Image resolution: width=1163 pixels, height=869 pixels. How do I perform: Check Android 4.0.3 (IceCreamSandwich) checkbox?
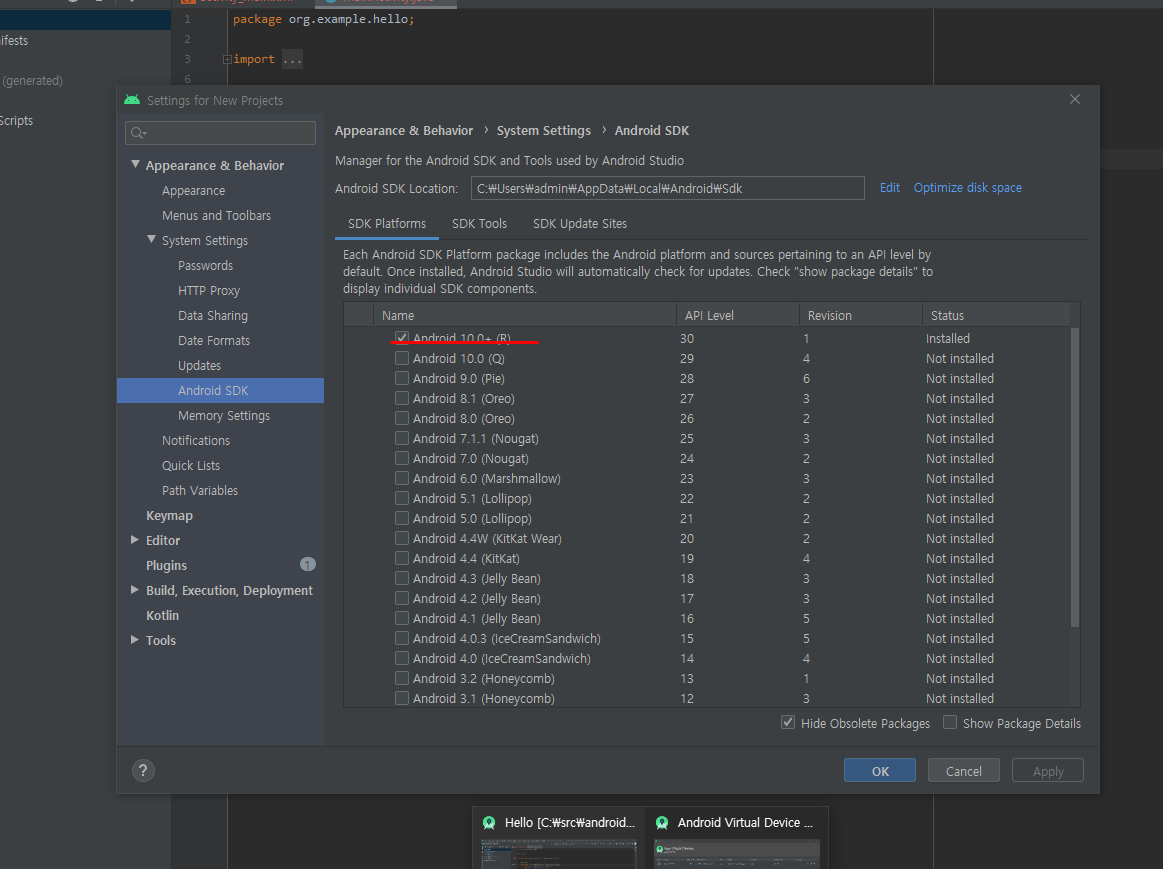click(x=402, y=638)
